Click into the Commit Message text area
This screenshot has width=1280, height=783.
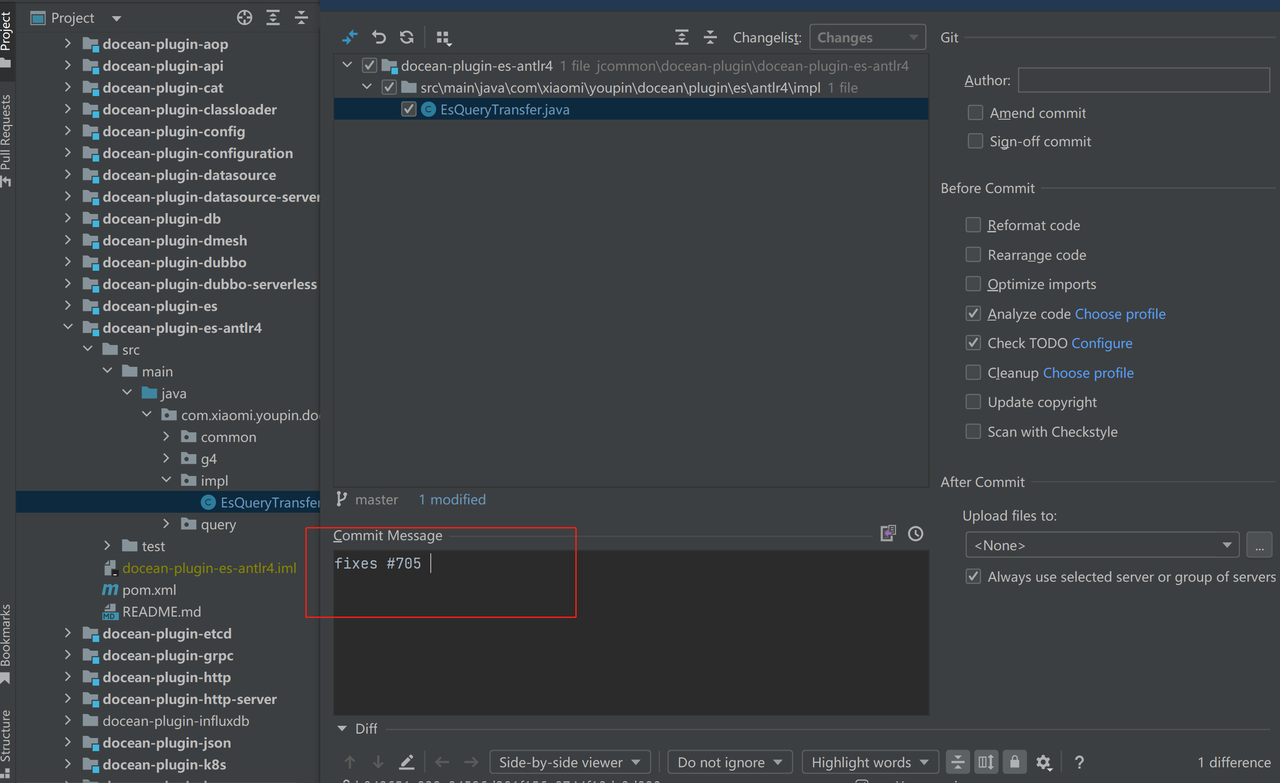point(631,633)
